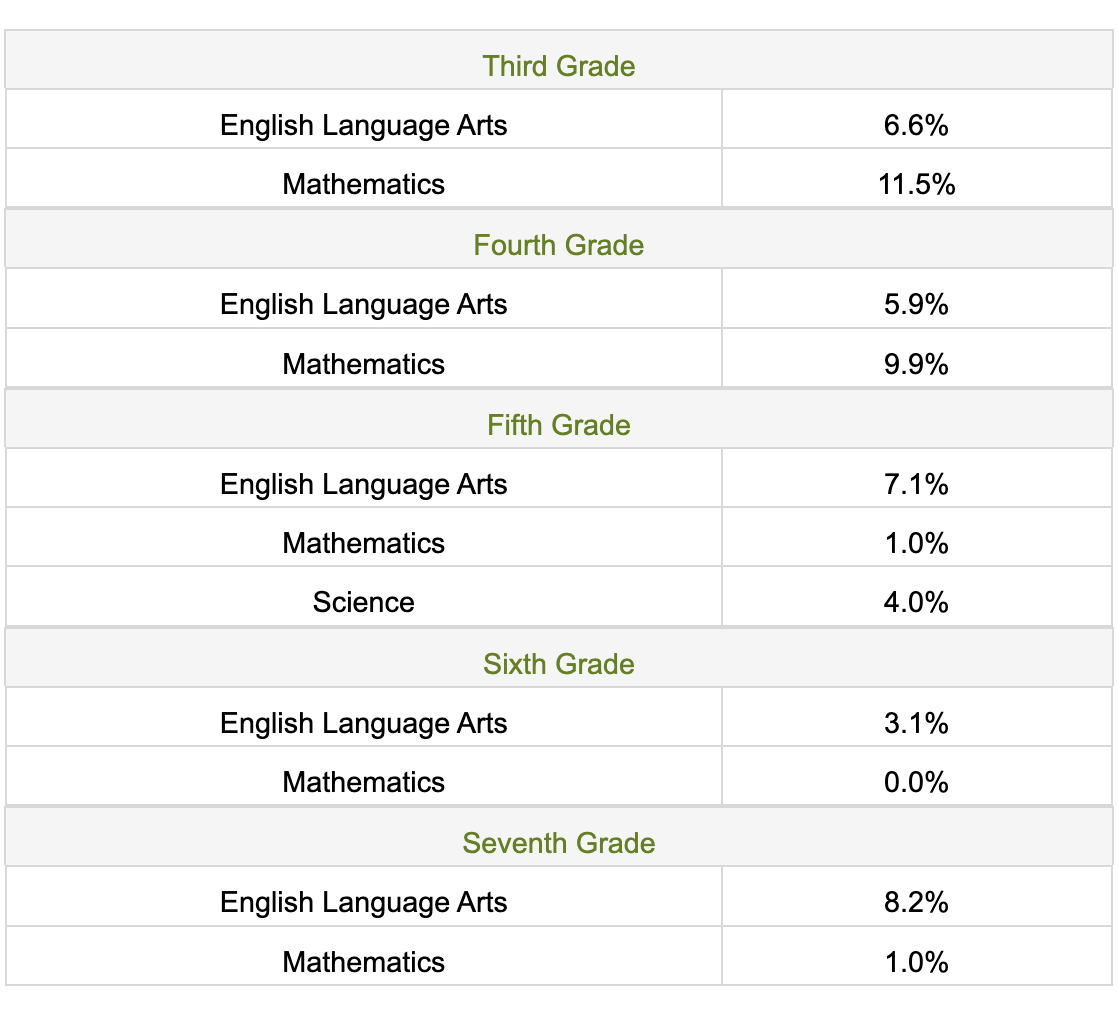1118x1026 pixels.
Task: Click Fifth Grade Mathematics 1.0% value
Action: [915, 543]
